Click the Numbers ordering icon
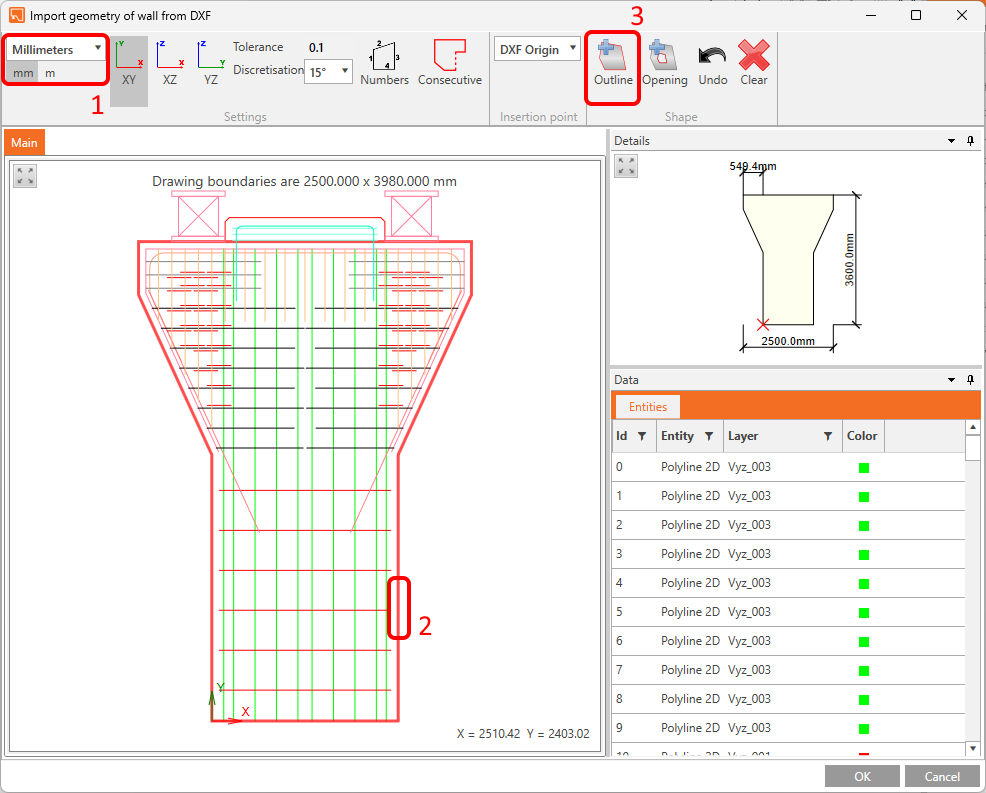Image resolution: width=986 pixels, height=793 pixels. point(384,63)
